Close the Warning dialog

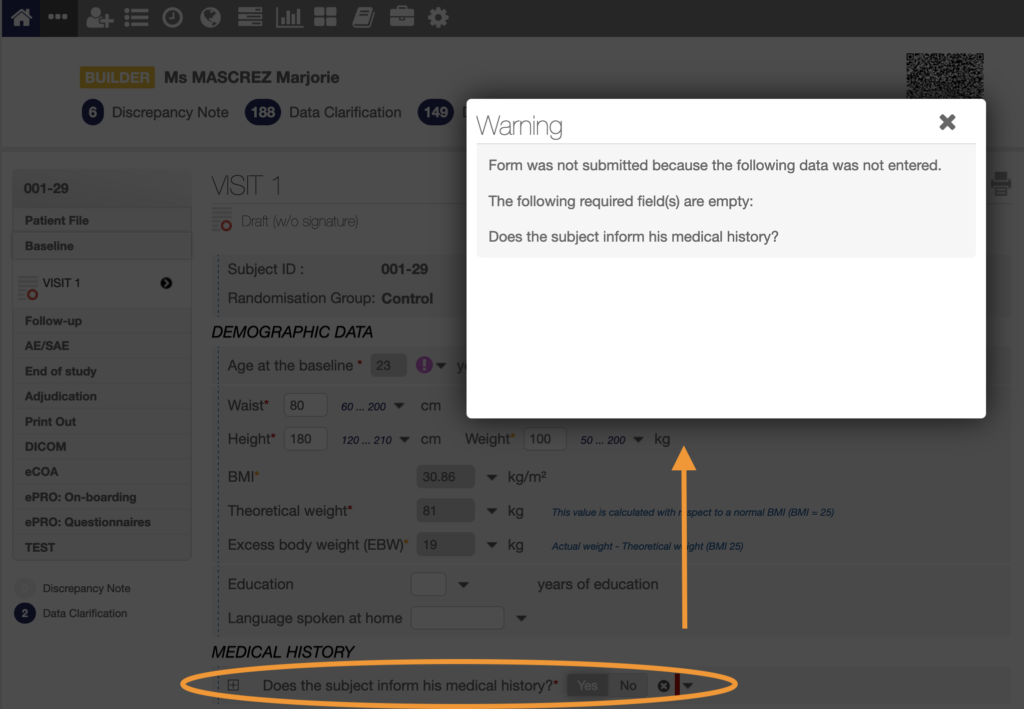(x=947, y=122)
